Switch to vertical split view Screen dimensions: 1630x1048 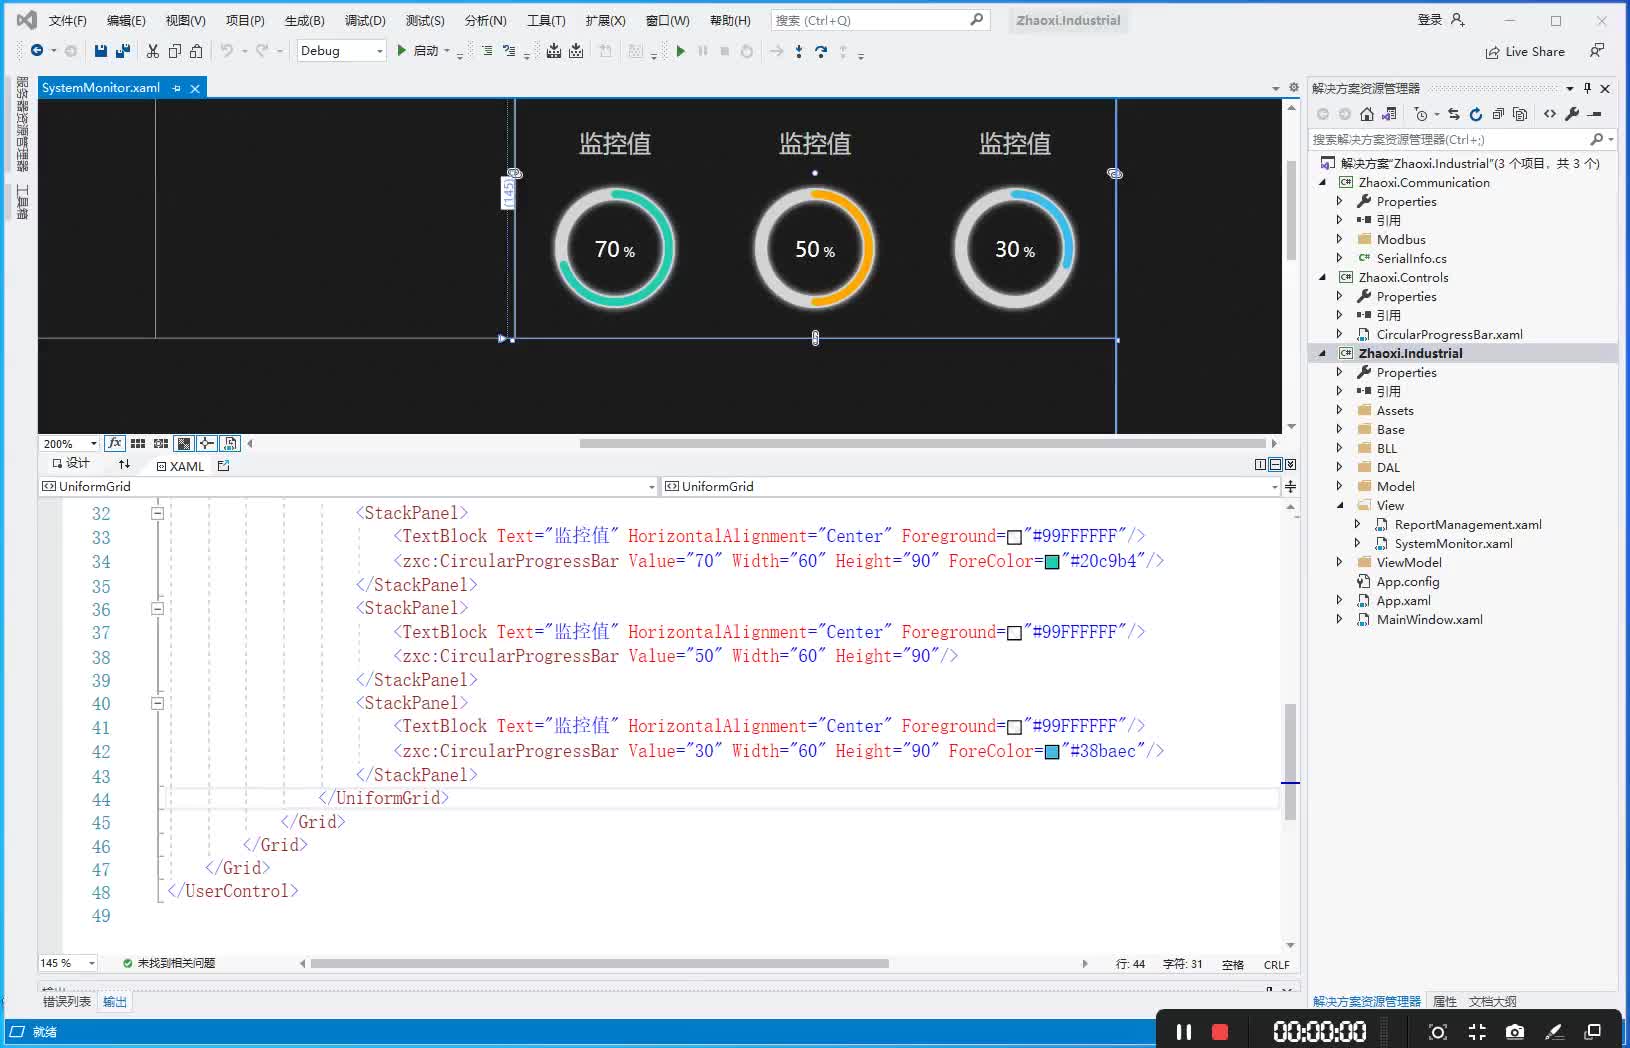(x=1261, y=465)
